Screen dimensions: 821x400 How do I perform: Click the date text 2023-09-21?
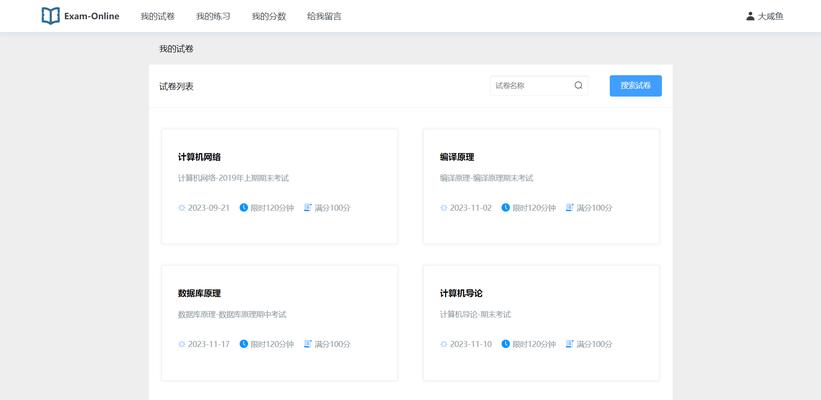209,208
